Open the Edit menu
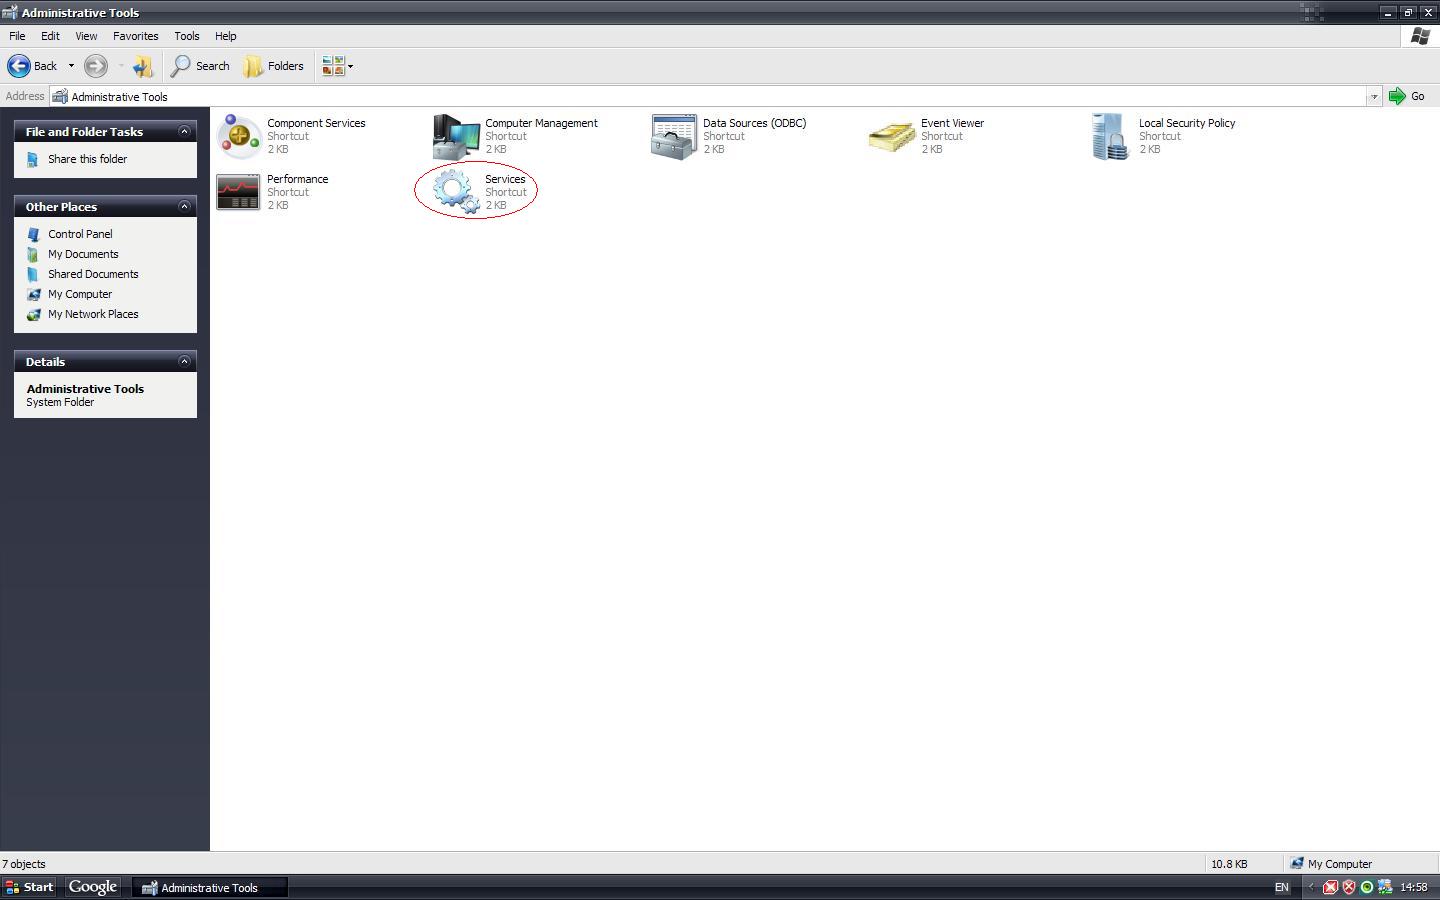 50,36
